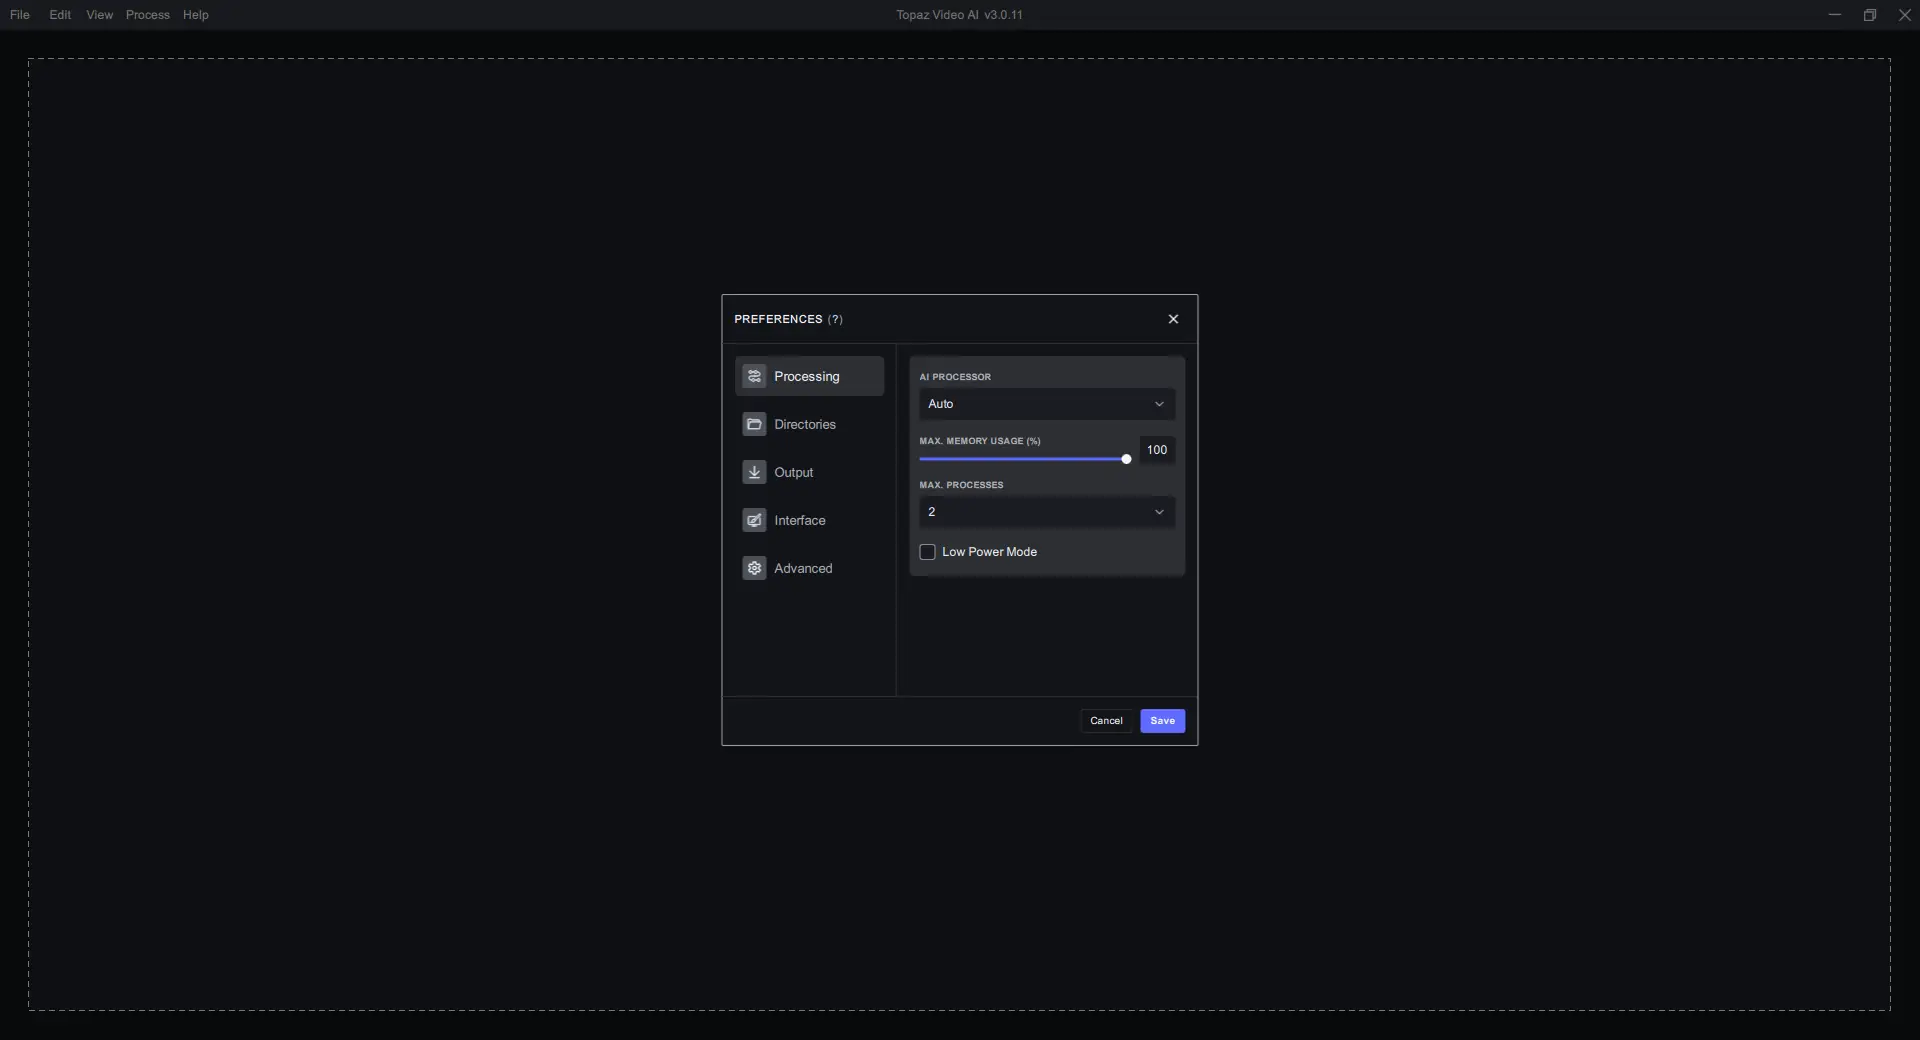
Task: Click the memory usage value field showing 100
Action: 1157,450
